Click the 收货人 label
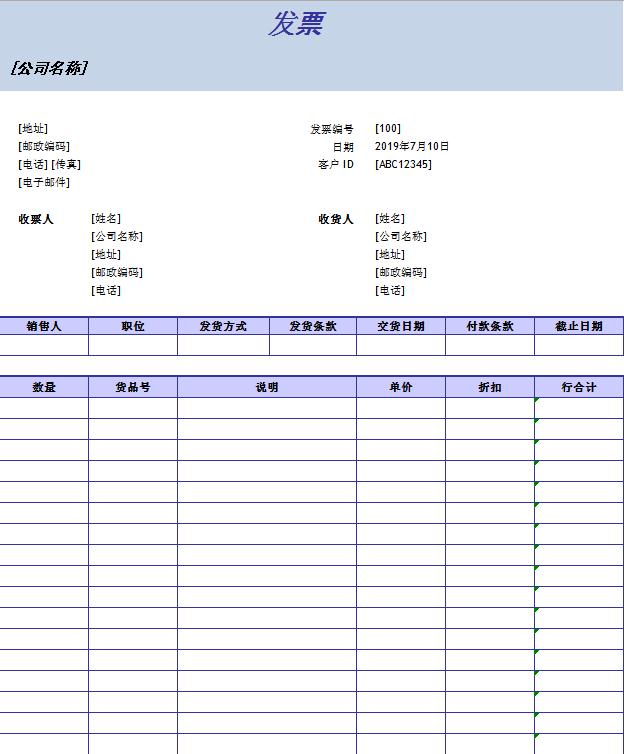 tap(336, 219)
